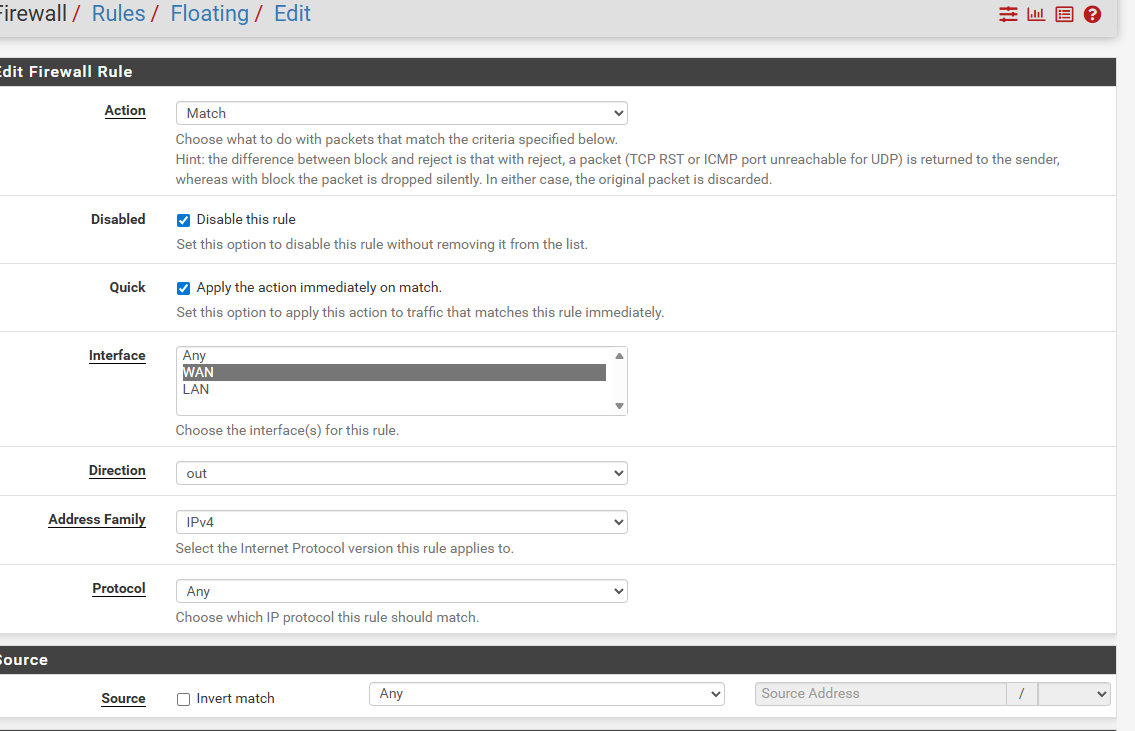Enable the Invert match checkbox
Screen dimensions: 1135x731
(x=183, y=699)
